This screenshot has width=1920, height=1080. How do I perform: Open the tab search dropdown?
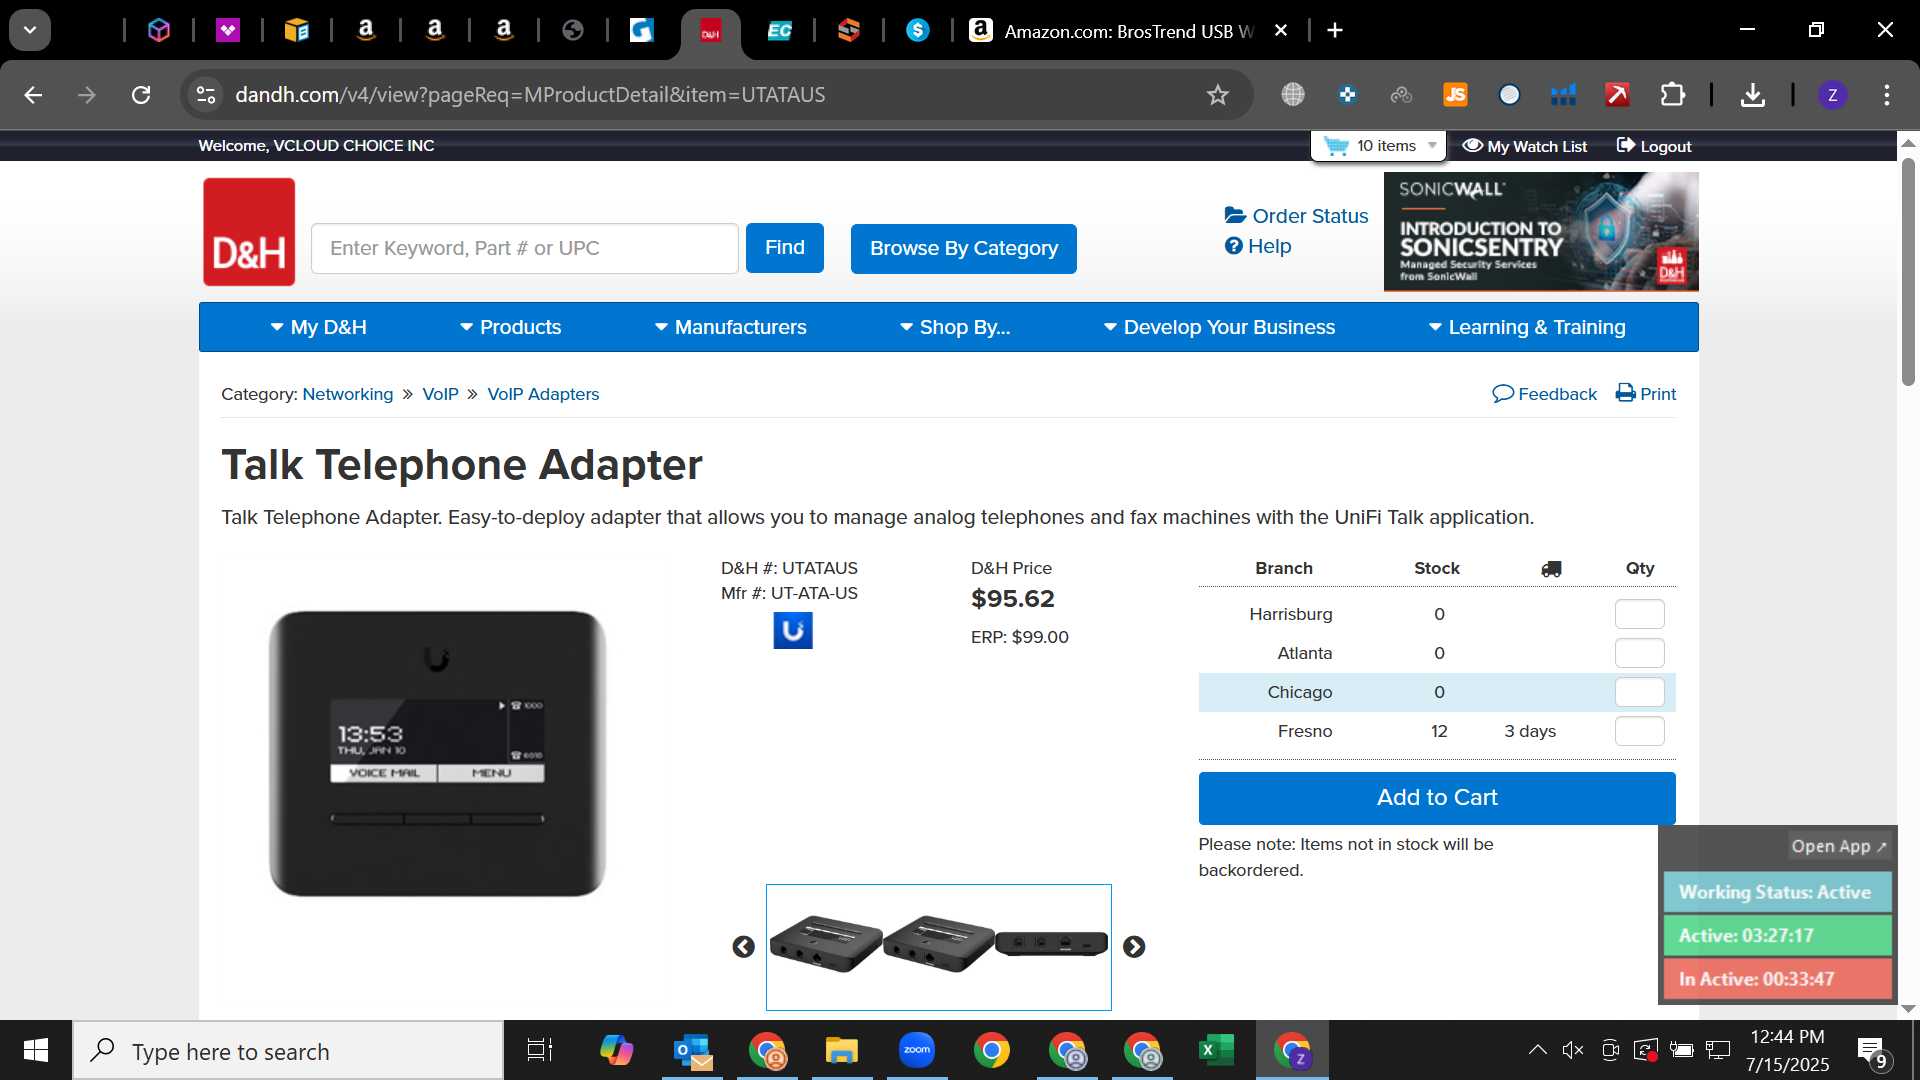pyautogui.click(x=30, y=30)
